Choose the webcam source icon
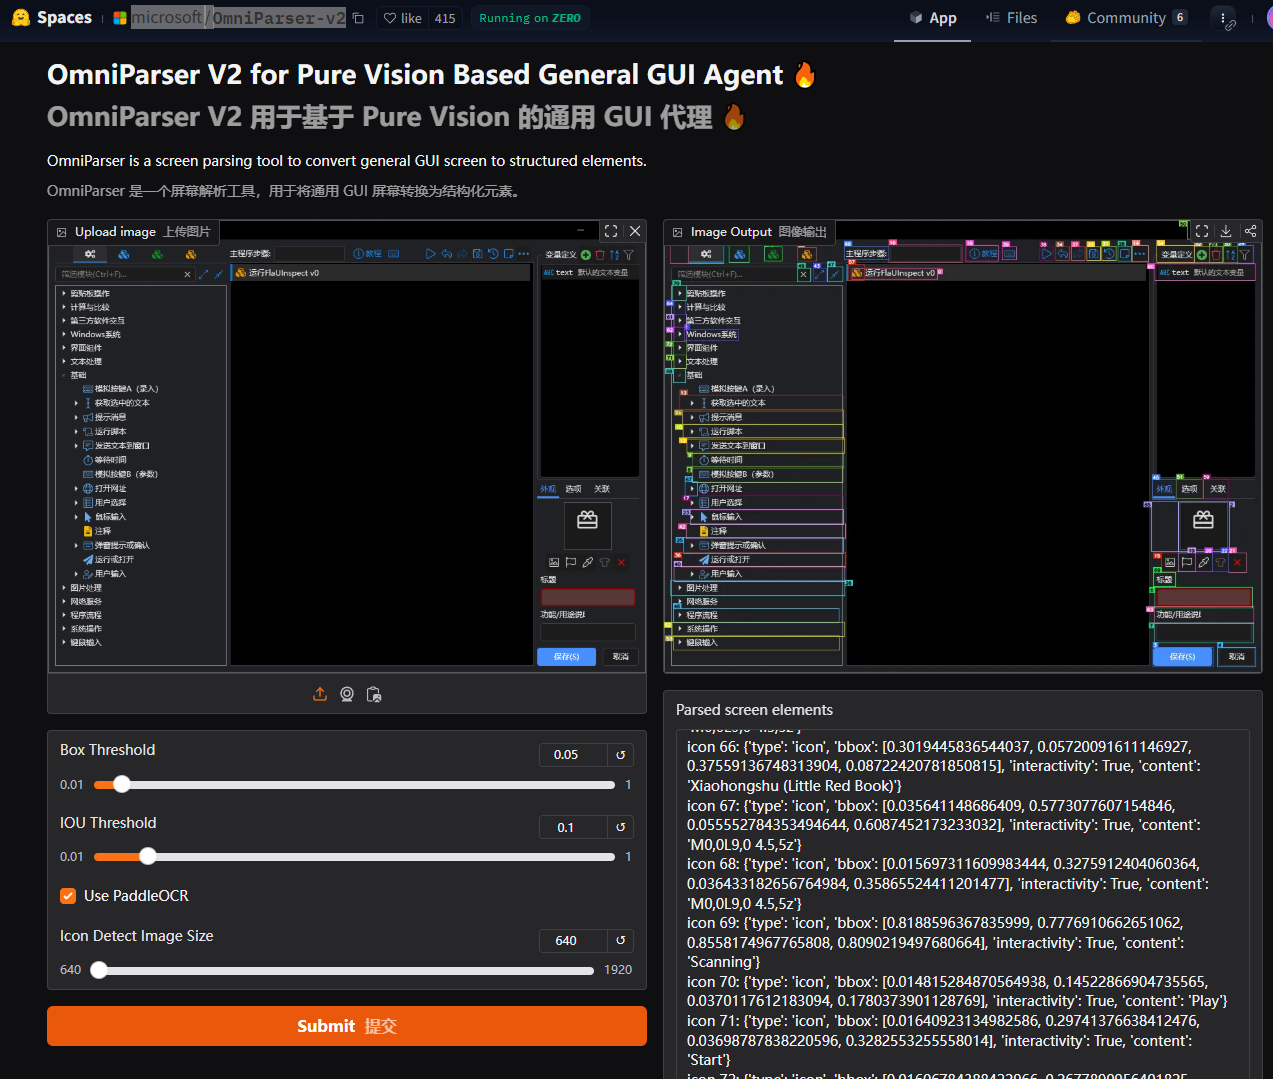This screenshot has height=1079, width=1273. coord(347,694)
